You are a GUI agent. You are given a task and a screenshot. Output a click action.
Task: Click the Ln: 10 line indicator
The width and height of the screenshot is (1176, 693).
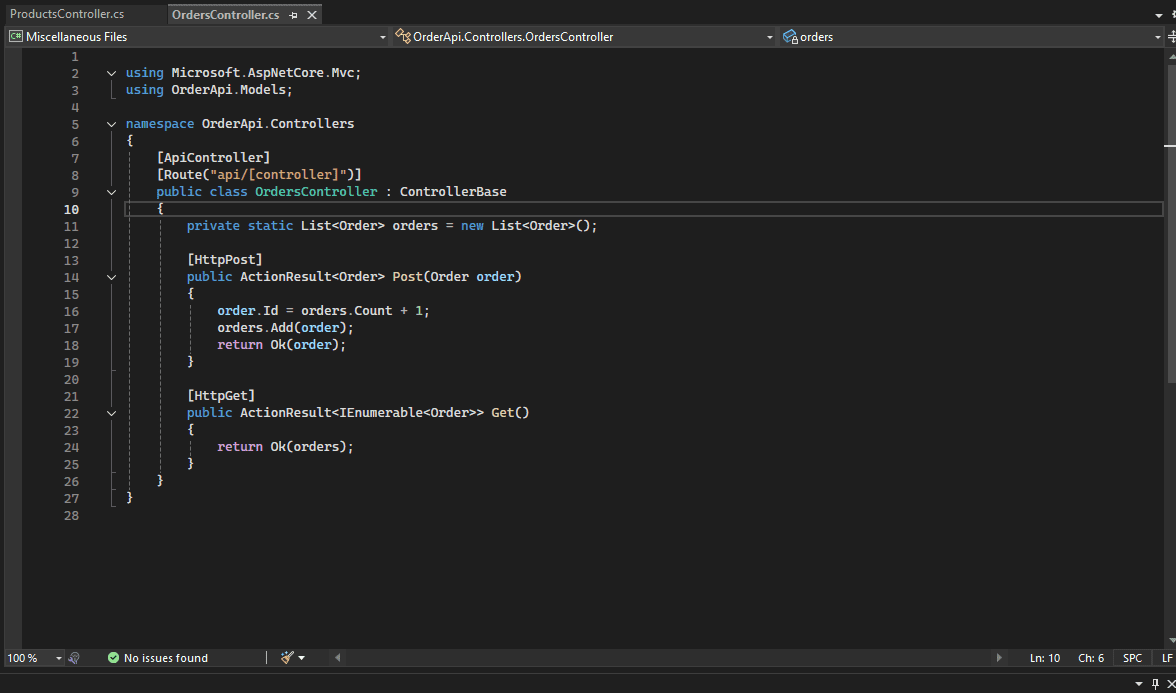pyautogui.click(x=1045, y=658)
